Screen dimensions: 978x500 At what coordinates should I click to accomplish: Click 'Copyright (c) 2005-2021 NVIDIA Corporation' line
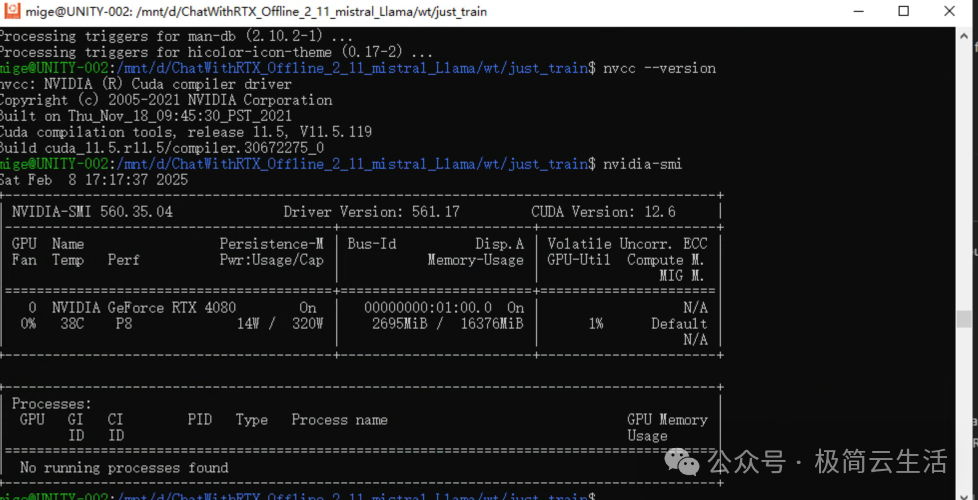166,100
